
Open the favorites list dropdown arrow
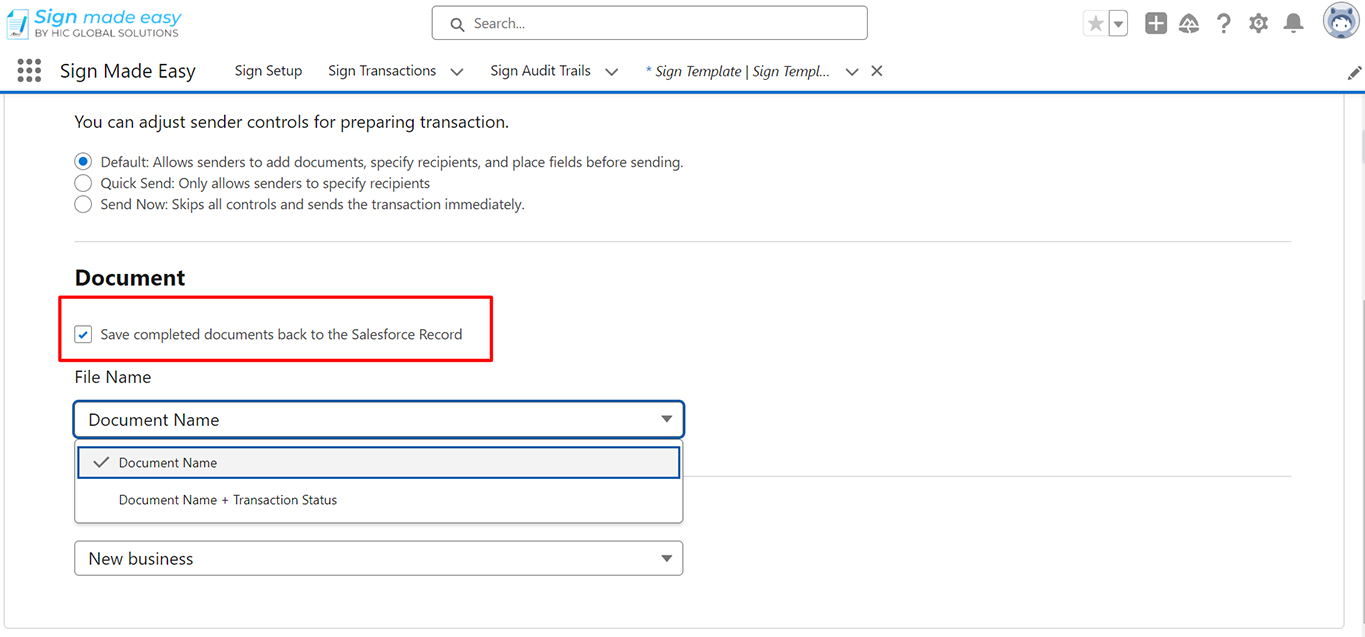1118,24
